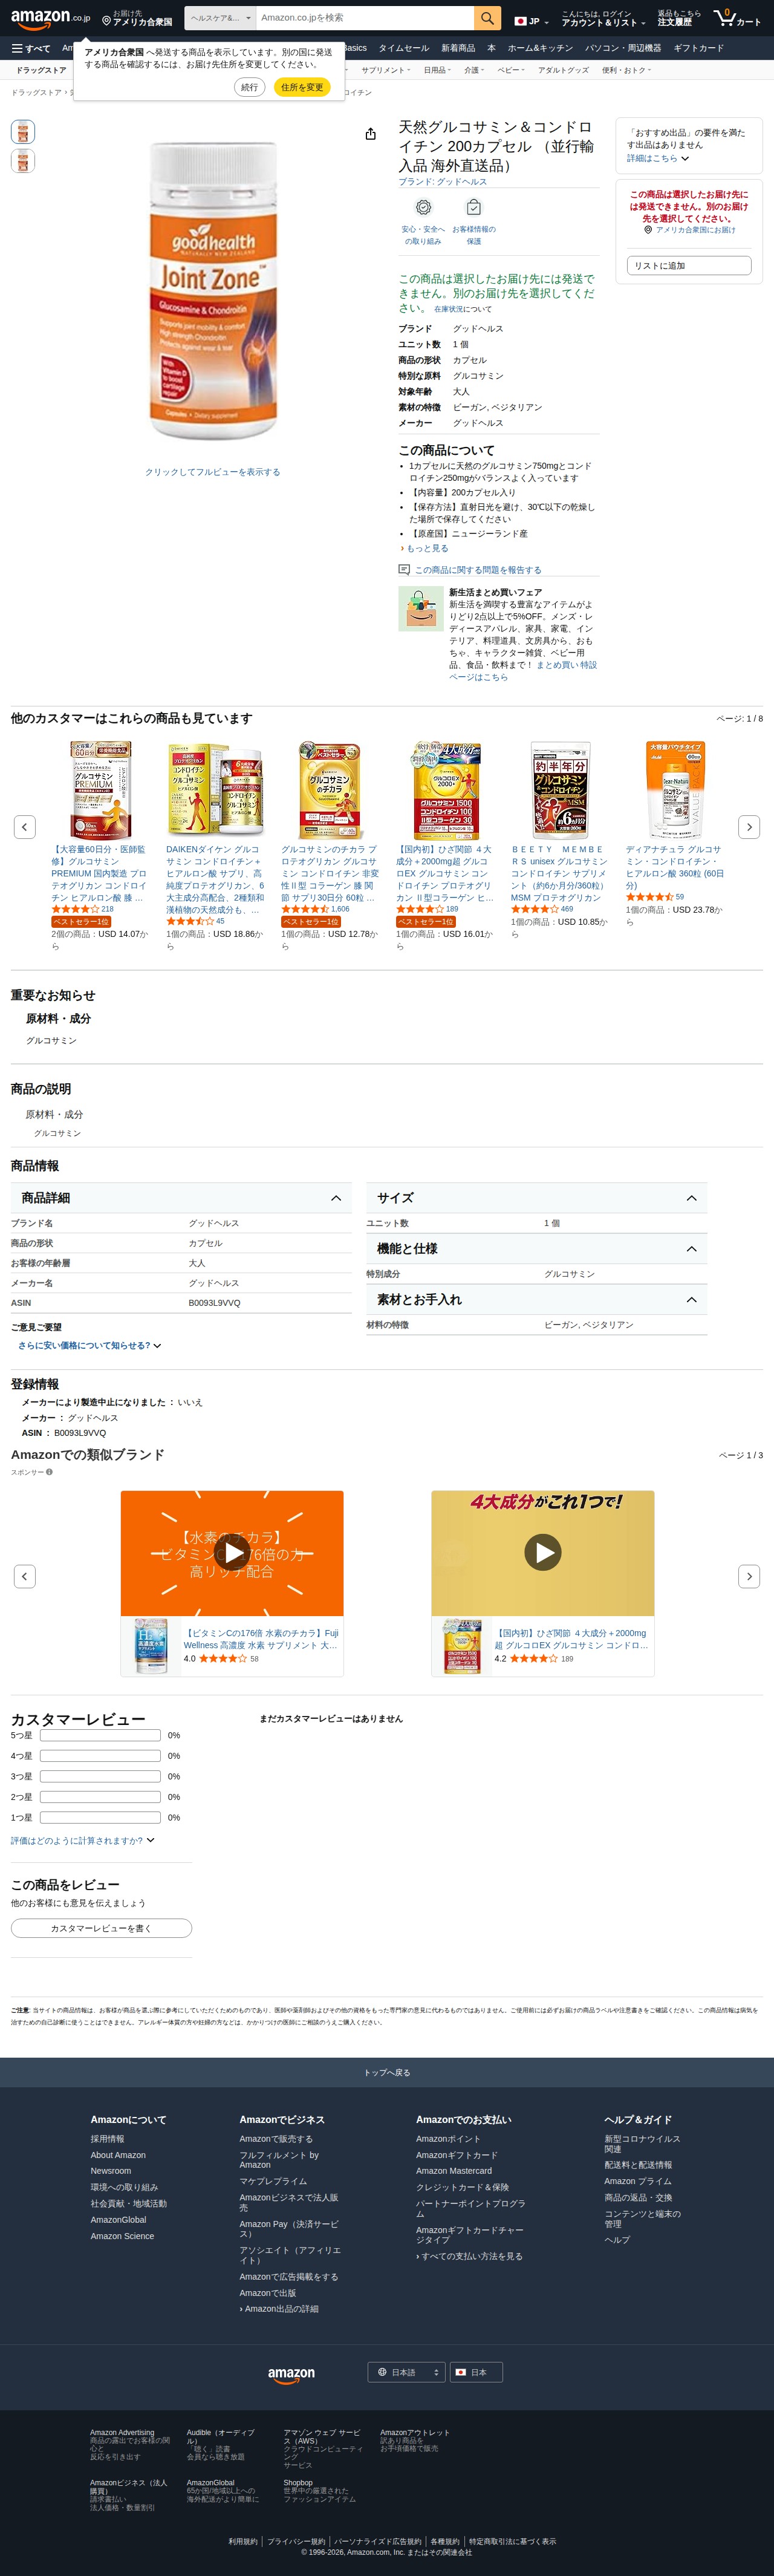Expand さらに安い価格について知らせる?

(89, 1346)
